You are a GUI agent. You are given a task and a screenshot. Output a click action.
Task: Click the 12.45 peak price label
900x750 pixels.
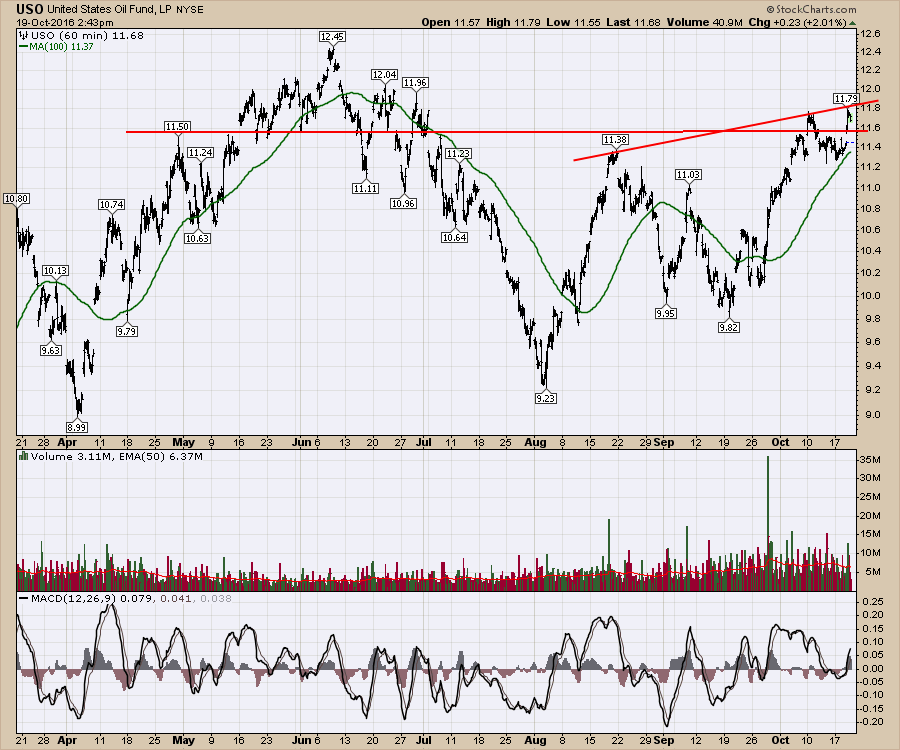tap(332, 37)
